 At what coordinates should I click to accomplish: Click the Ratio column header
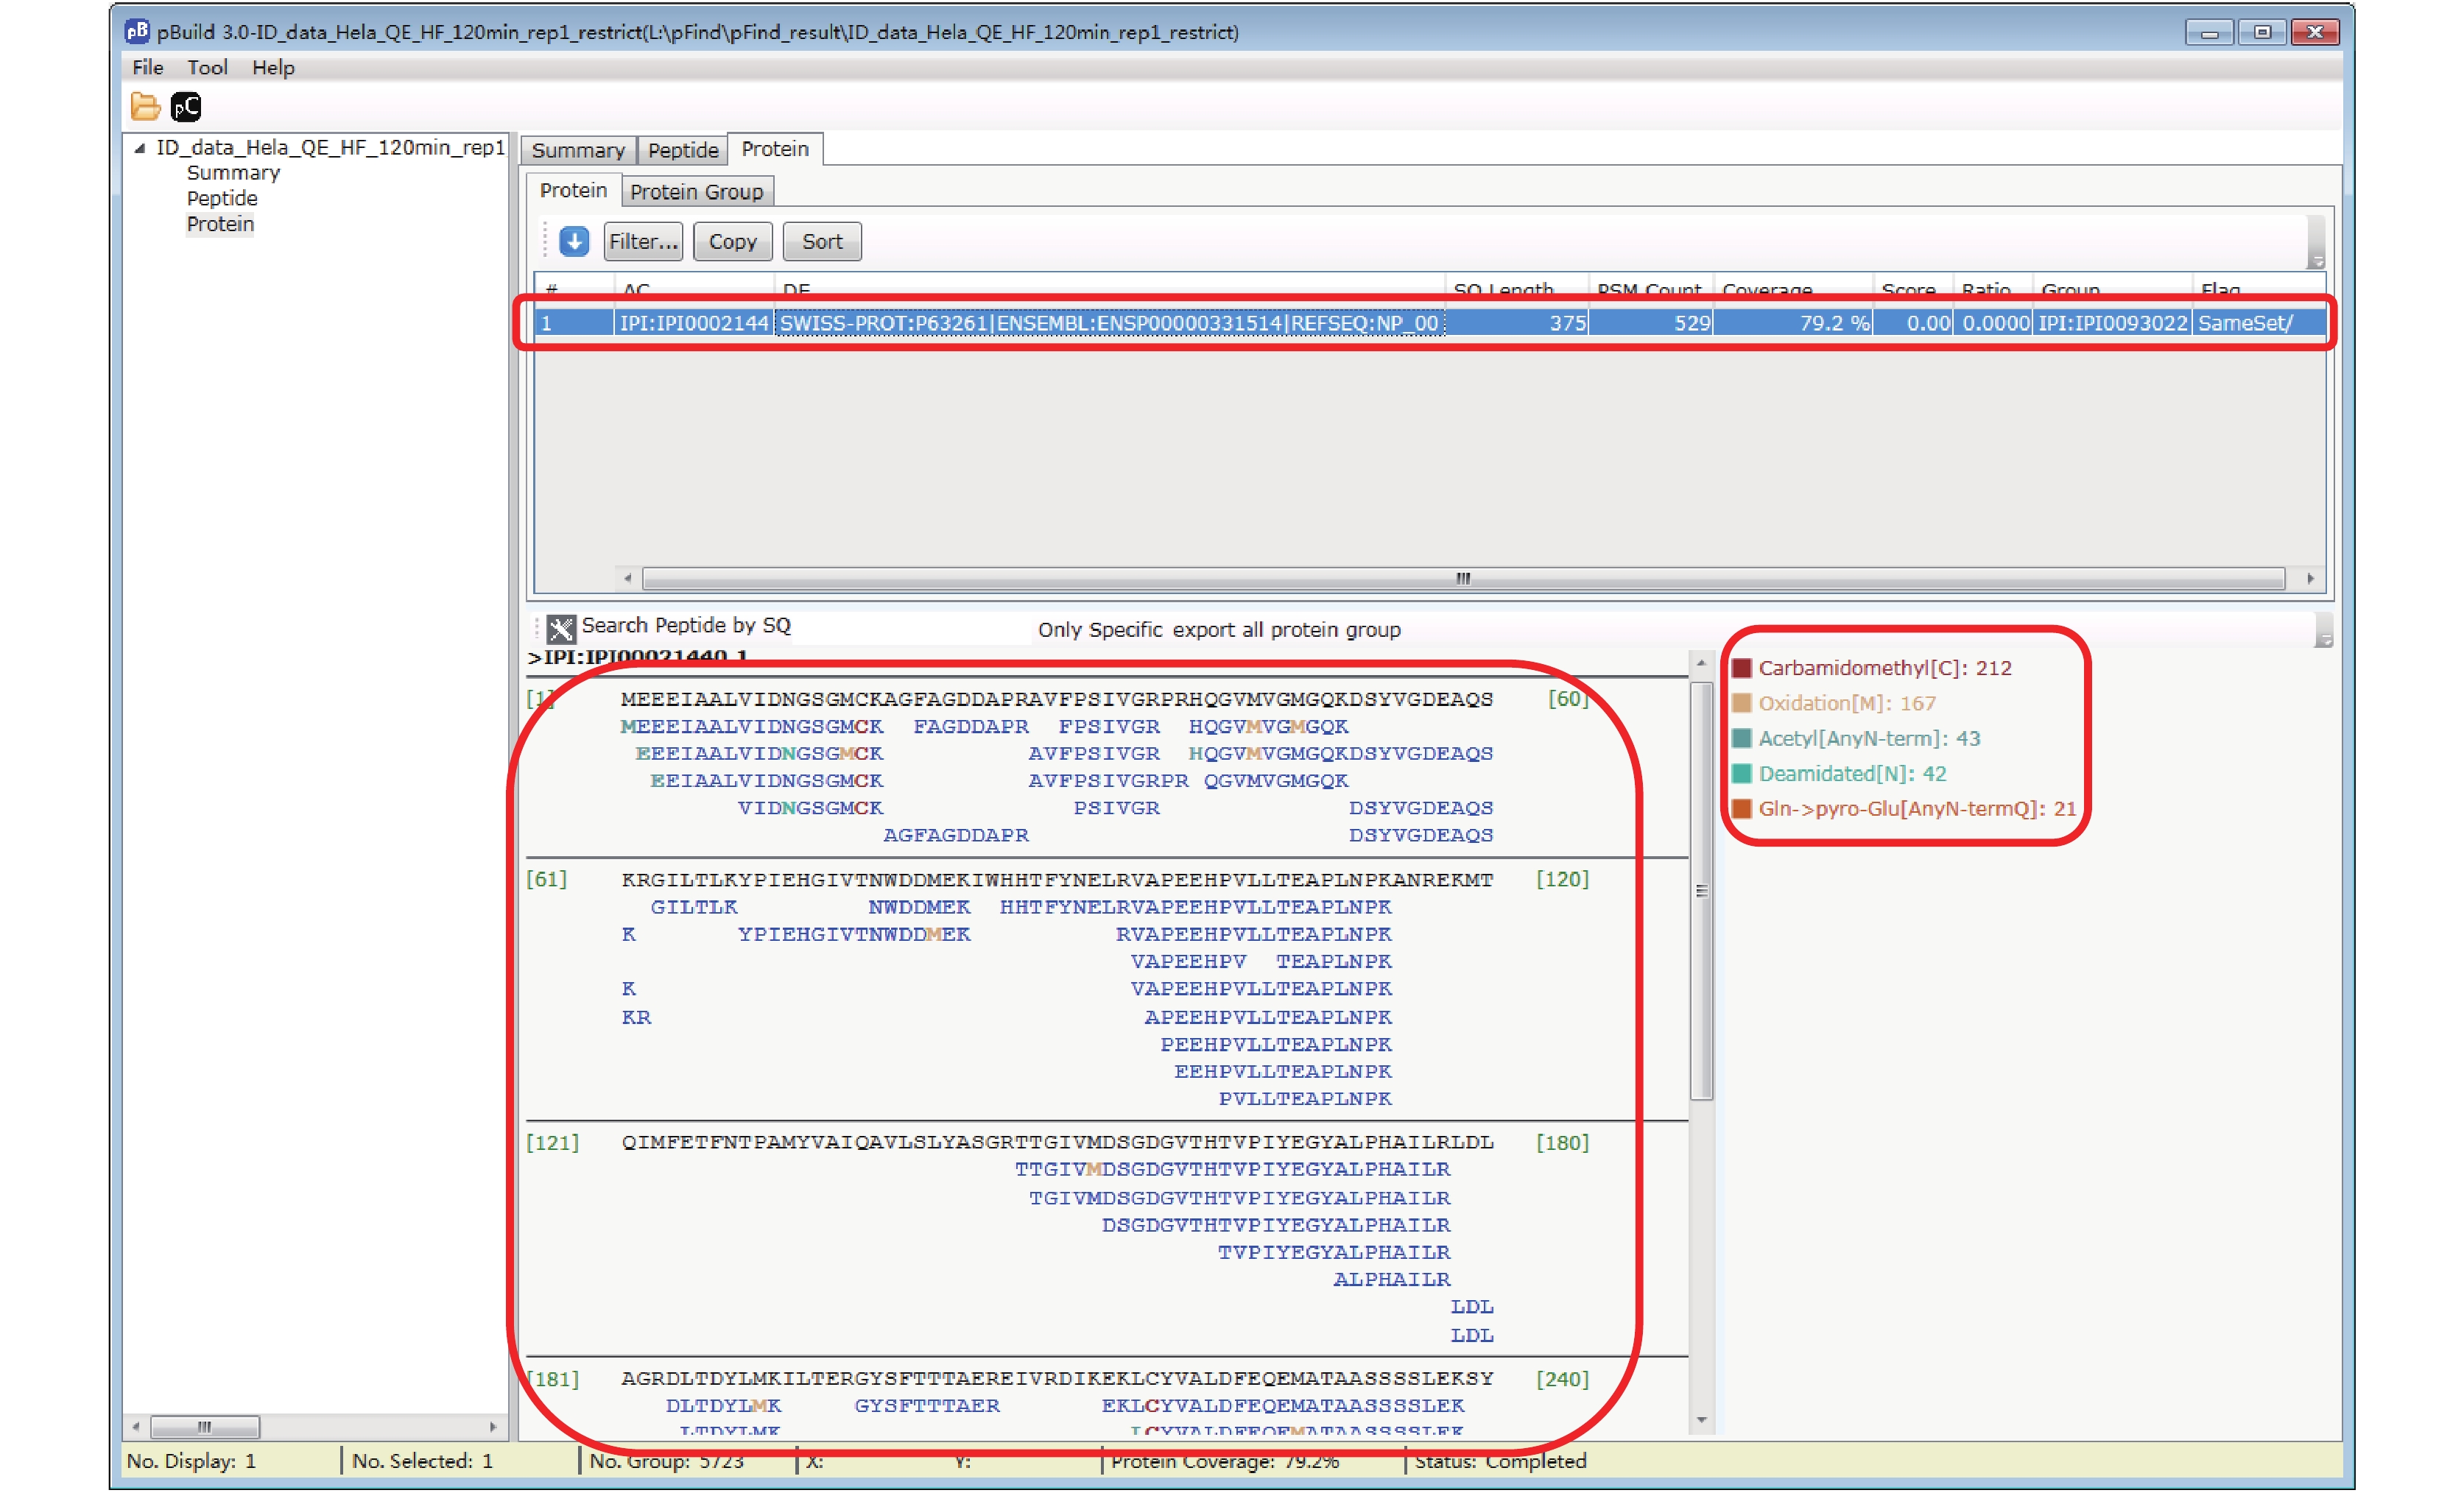(1993, 289)
